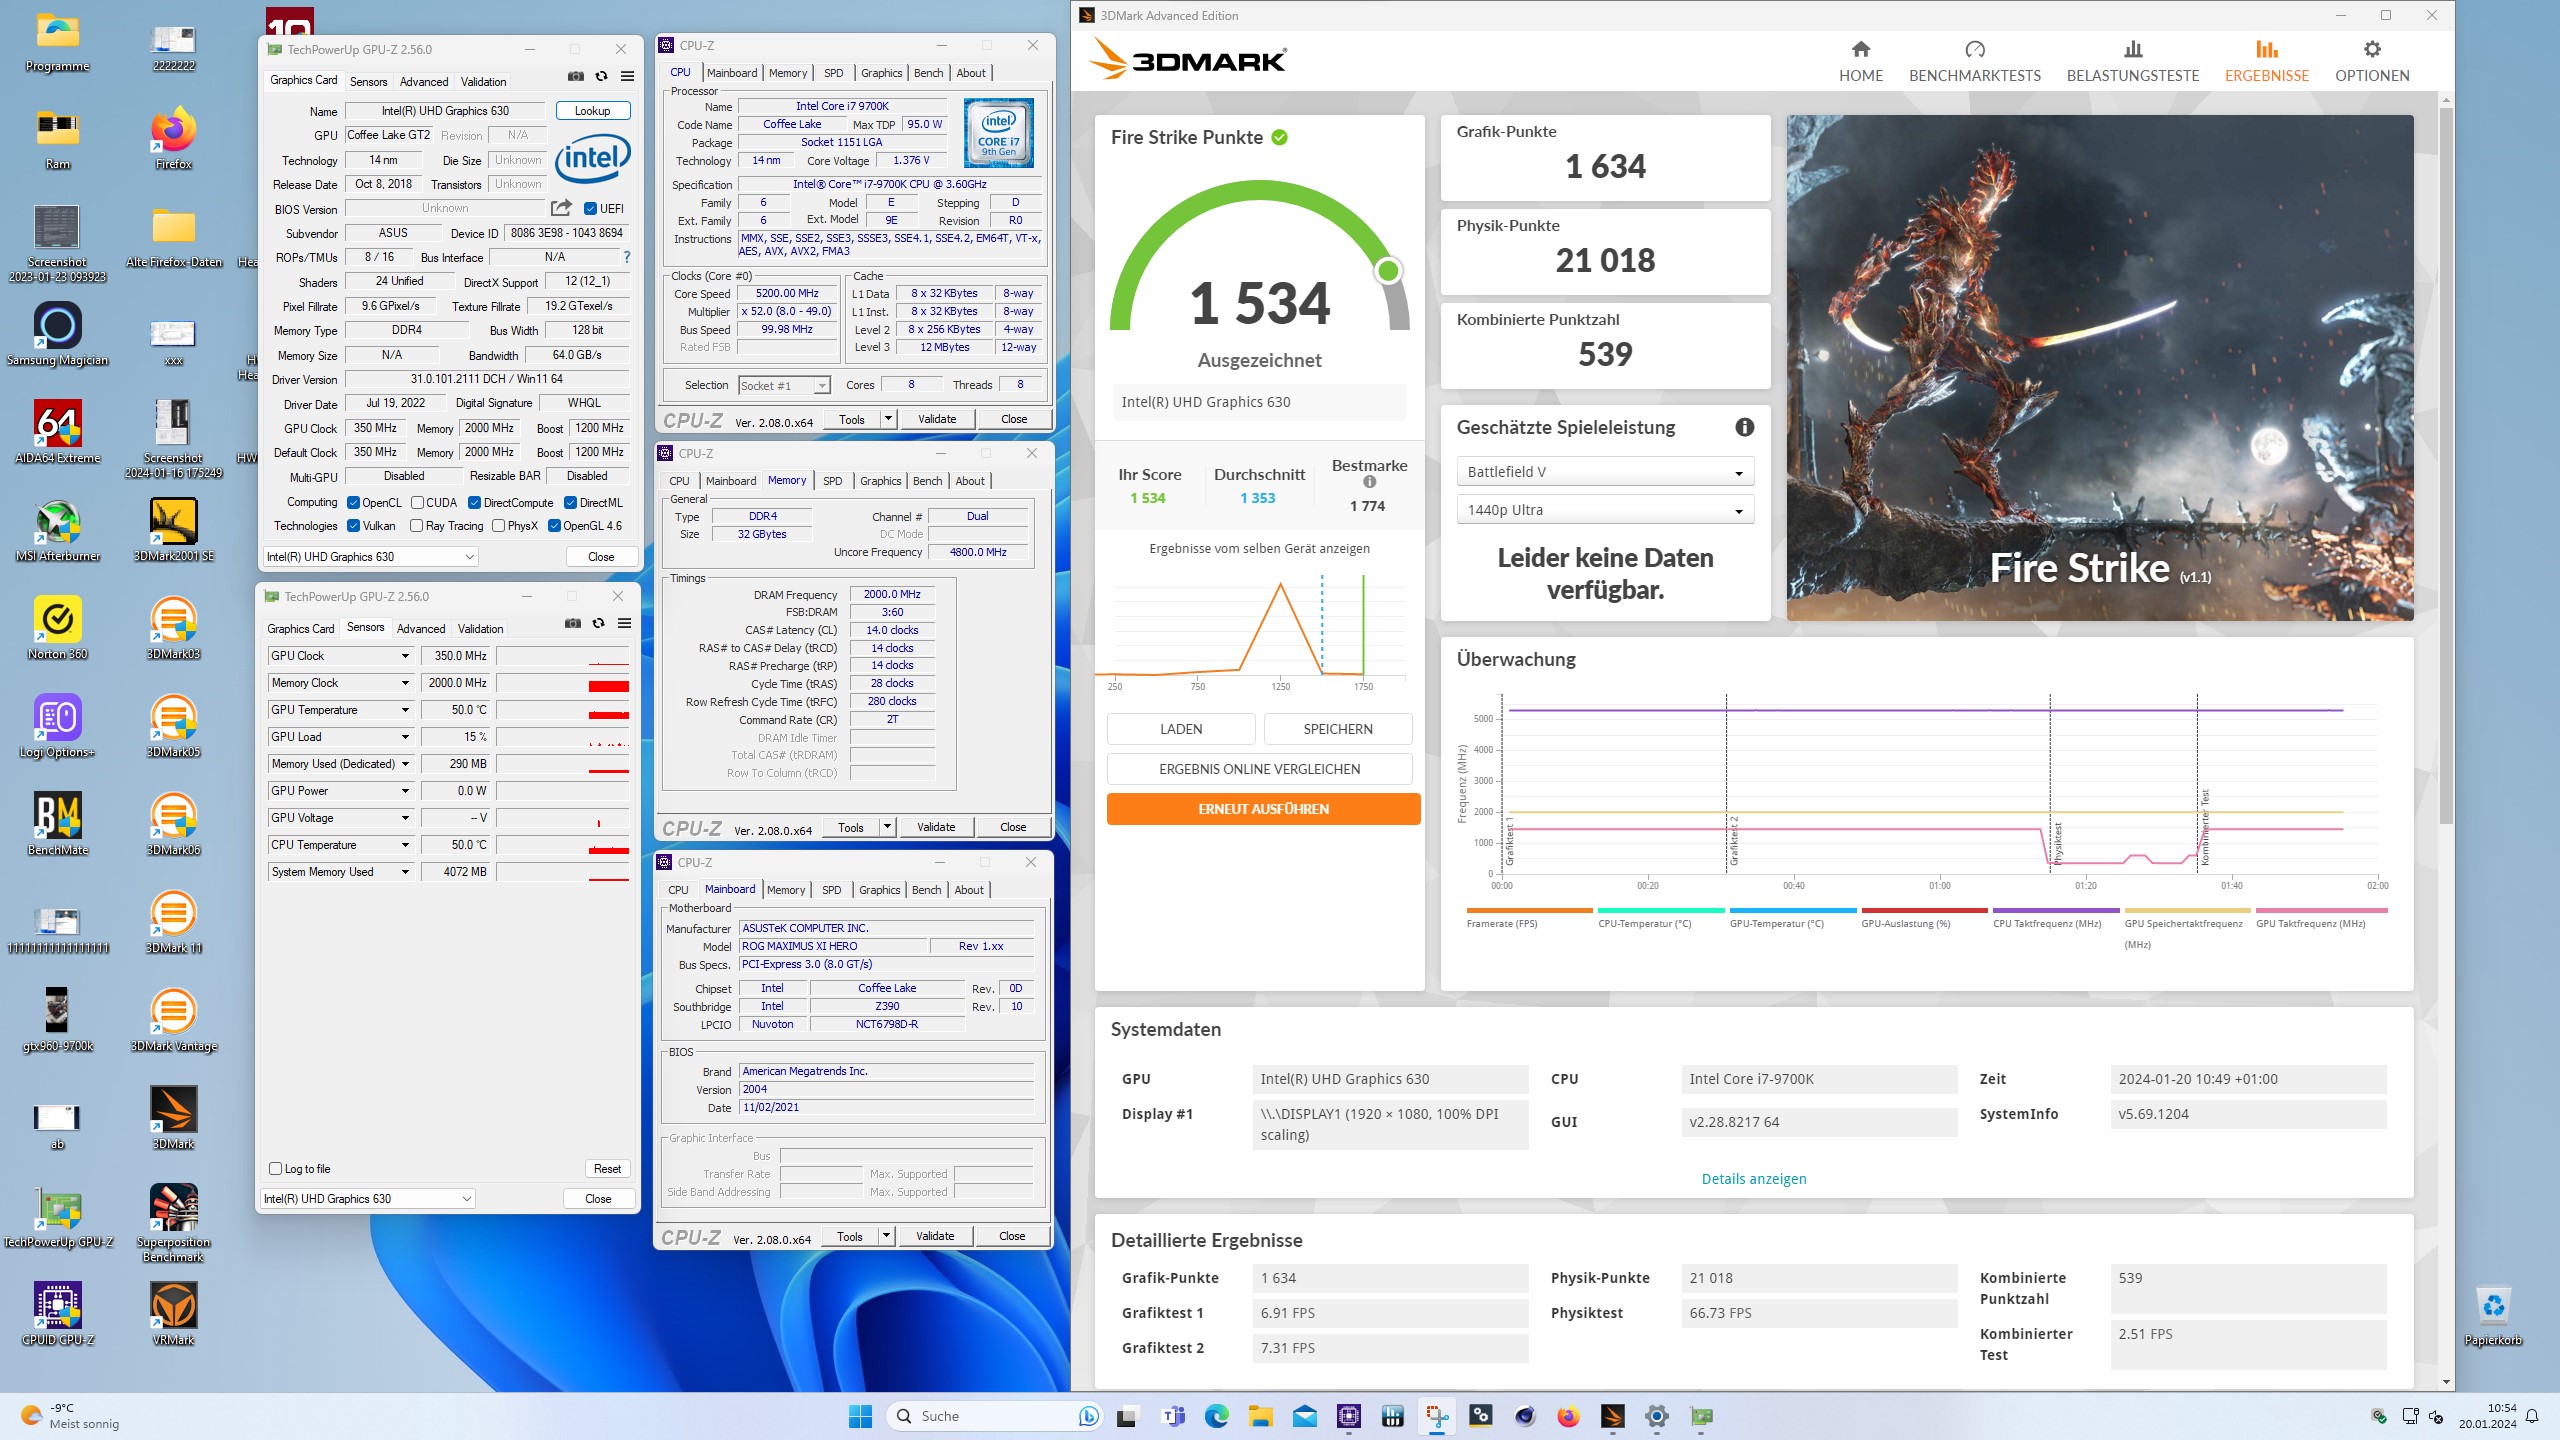Click Validate in CPU-Z Memory window
Viewport: 2560px width, 1440px height.
(936, 827)
